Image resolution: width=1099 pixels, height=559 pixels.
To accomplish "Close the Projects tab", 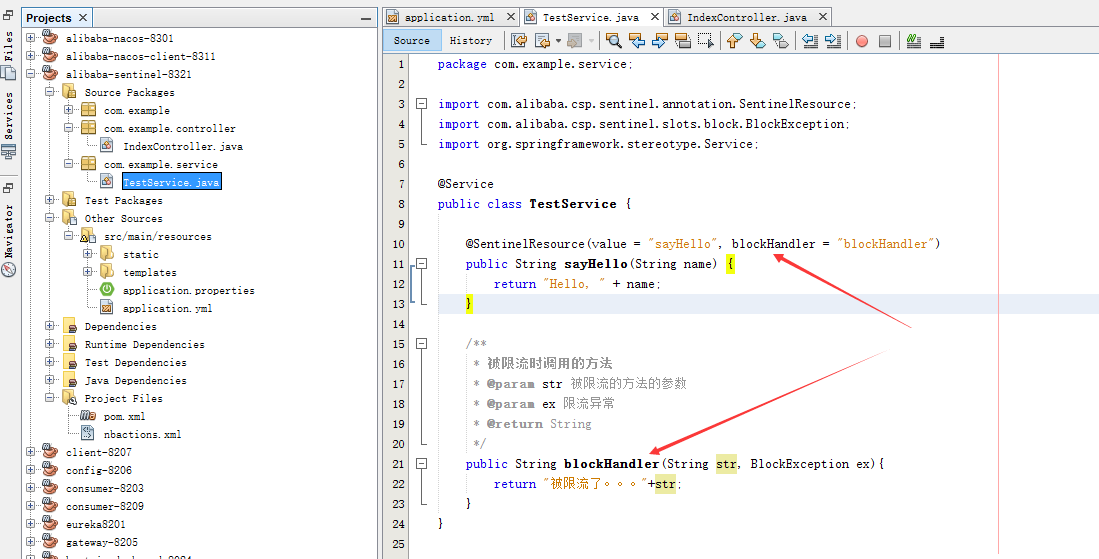I will click(x=83, y=18).
